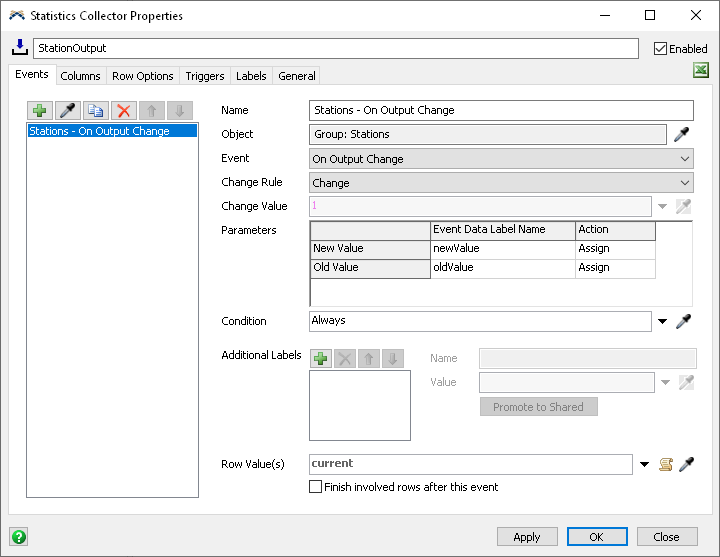The image size is (720, 557).
Task: Open the Change Rule dropdown
Action: point(501,183)
